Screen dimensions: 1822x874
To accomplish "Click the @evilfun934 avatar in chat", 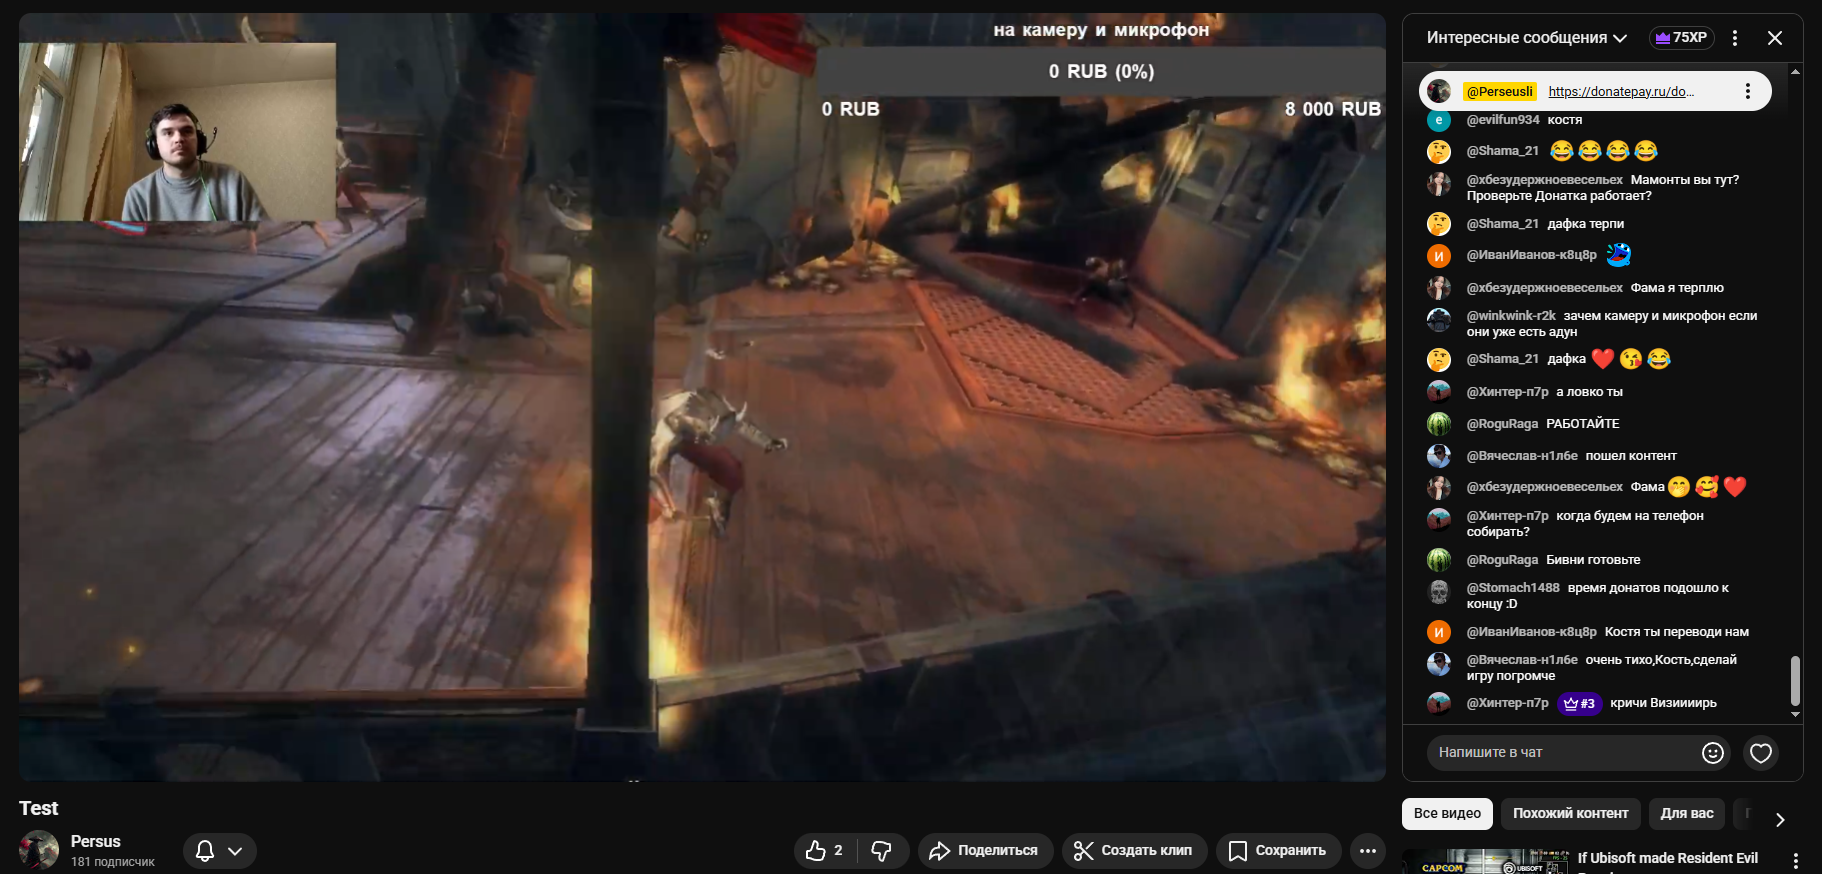I will click(x=1439, y=121).
